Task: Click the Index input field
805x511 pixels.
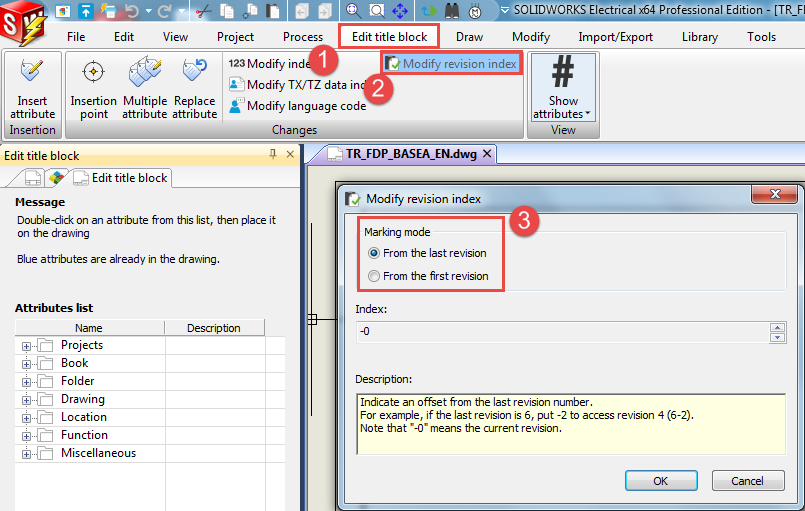Action: pos(563,332)
